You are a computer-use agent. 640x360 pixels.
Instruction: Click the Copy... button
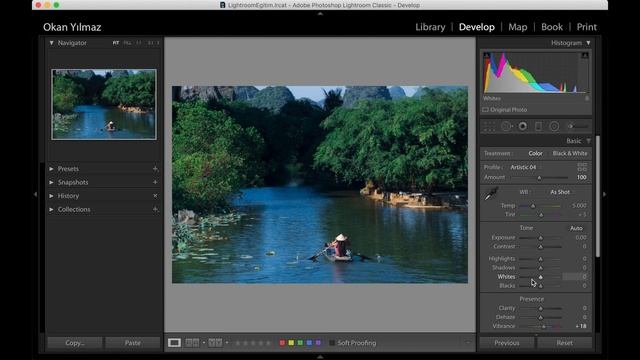coord(75,343)
